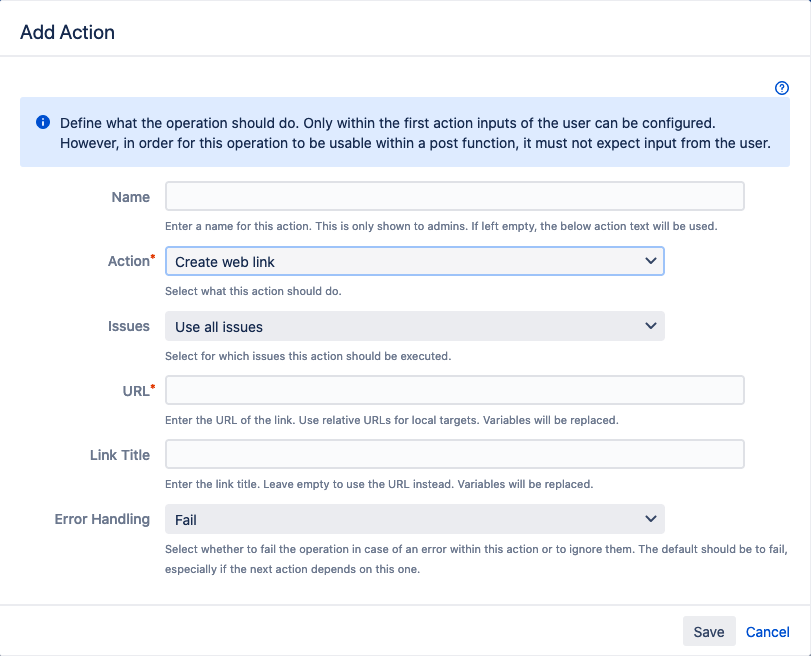Screen dimensions: 811x656
Task: Open the Error Handling dropdown set to Fail
Action: [414, 519]
